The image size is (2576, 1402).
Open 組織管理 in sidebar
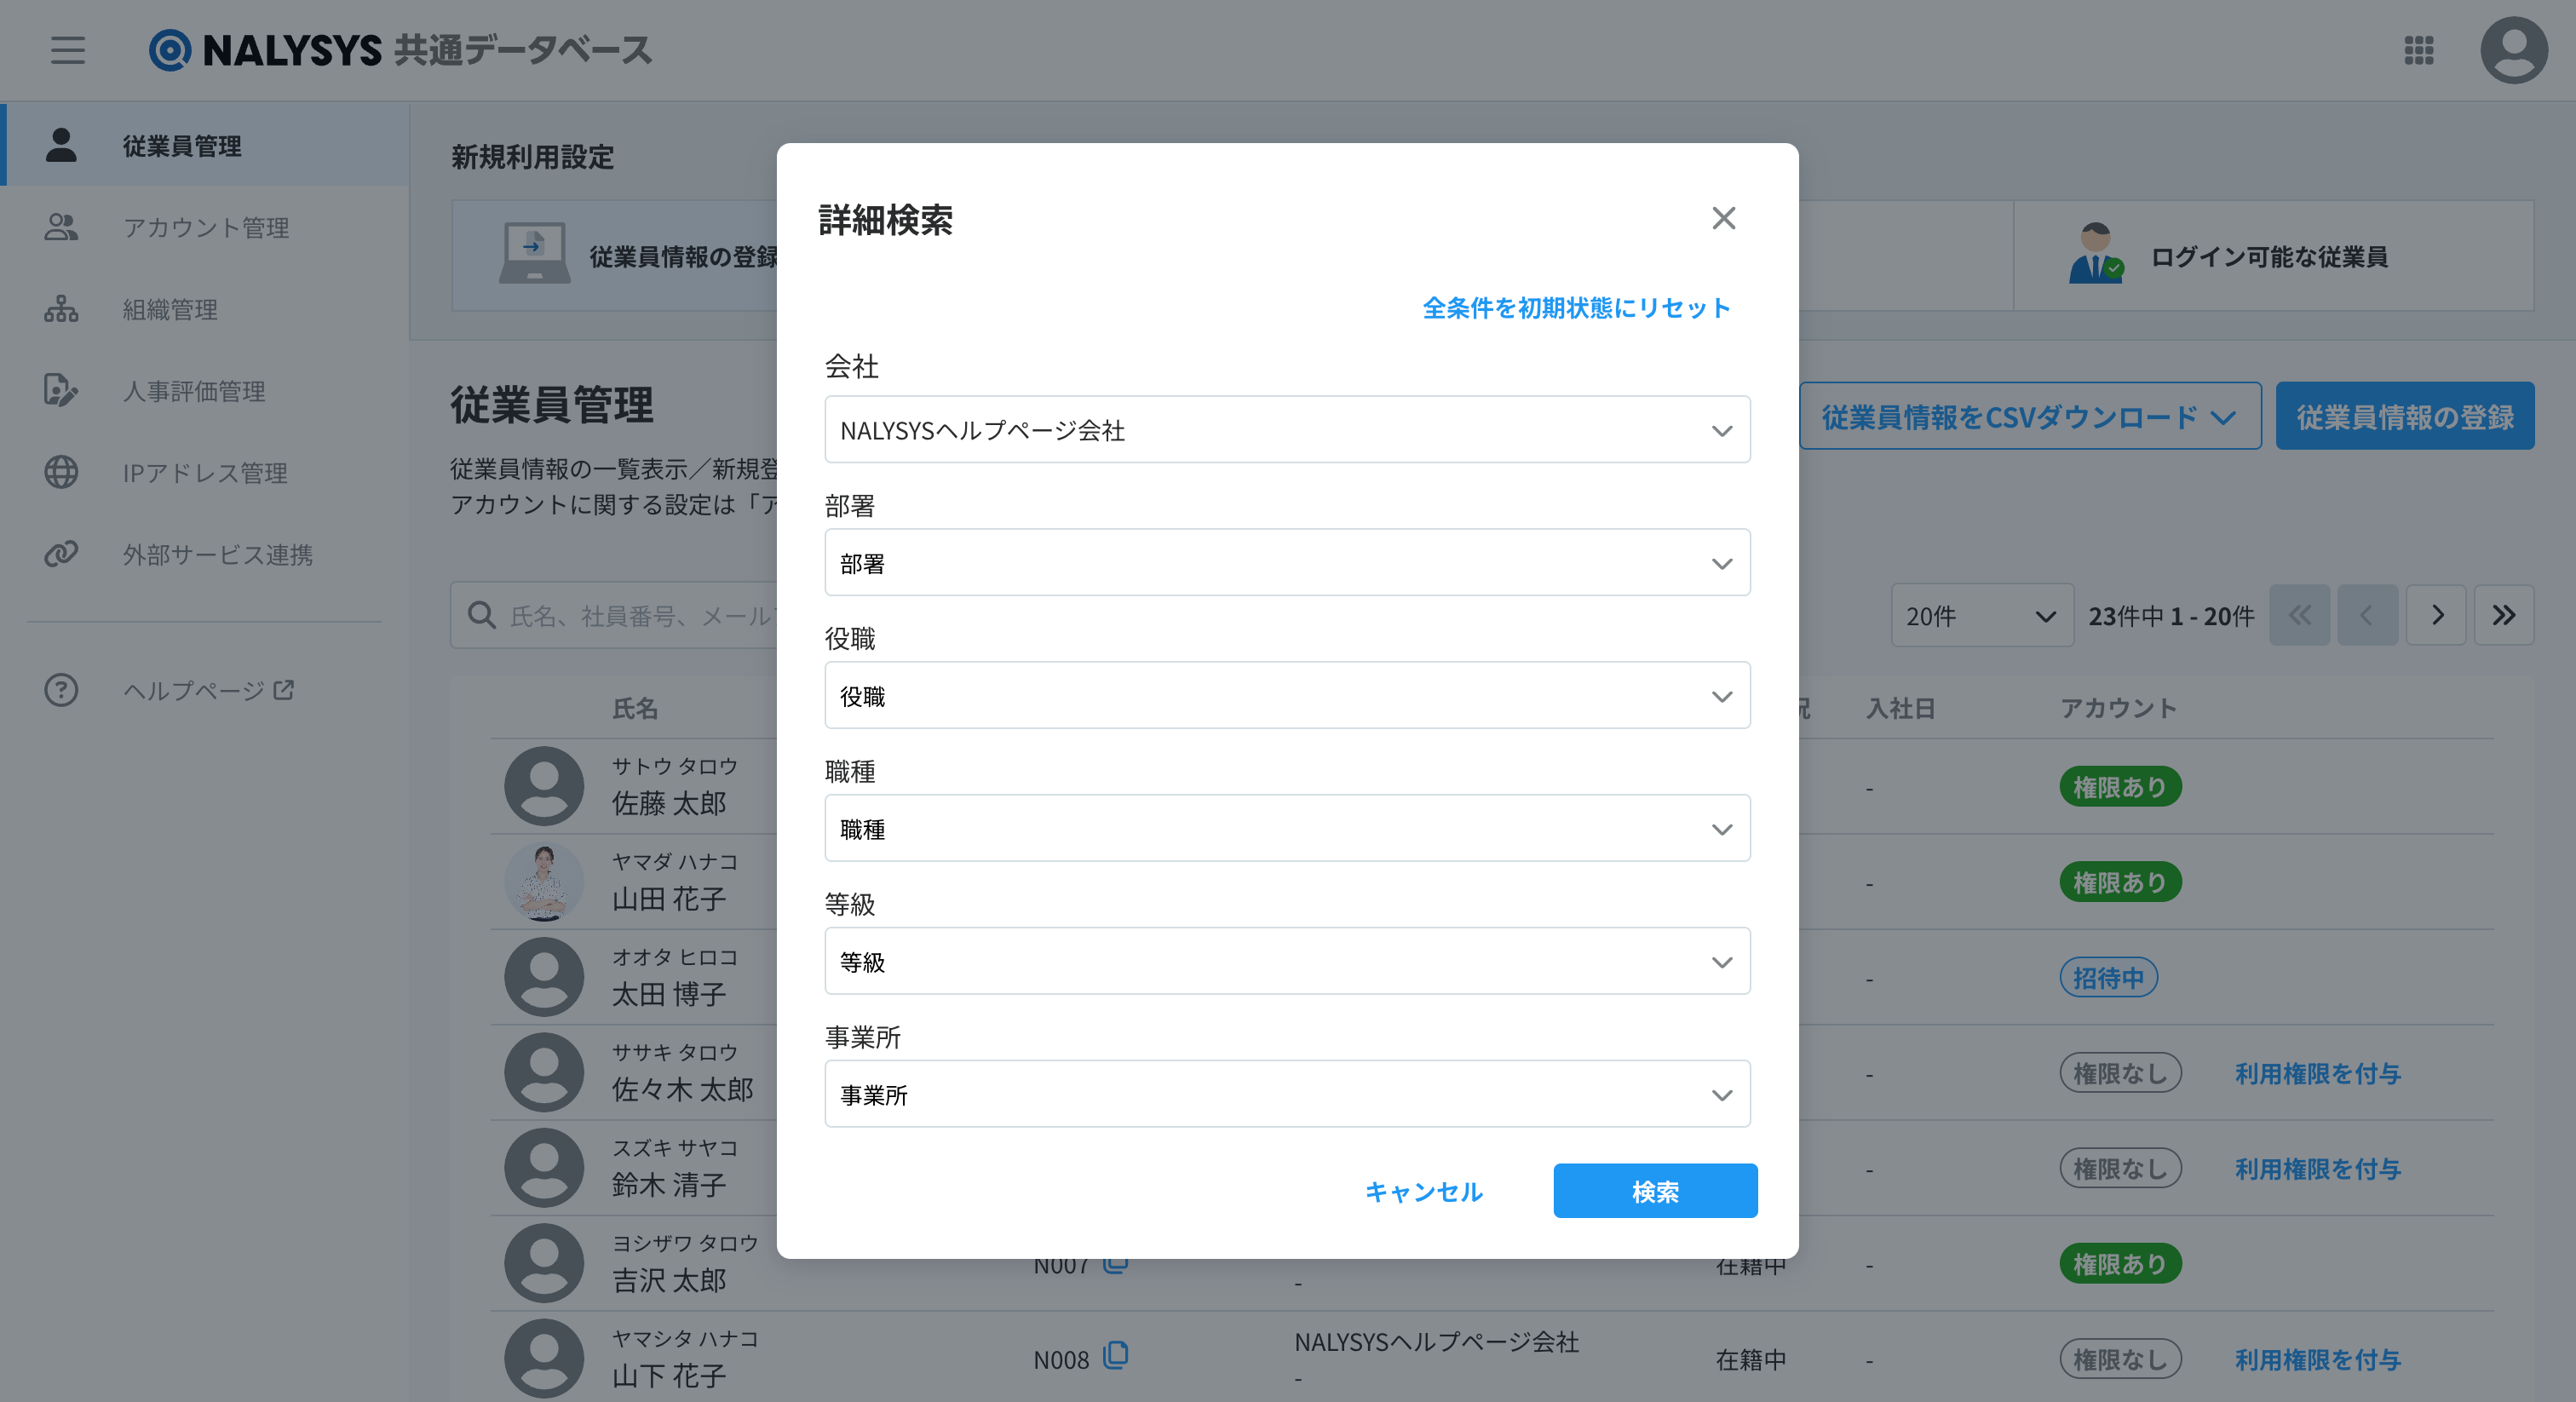pyautogui.click(x=170, y=310)
